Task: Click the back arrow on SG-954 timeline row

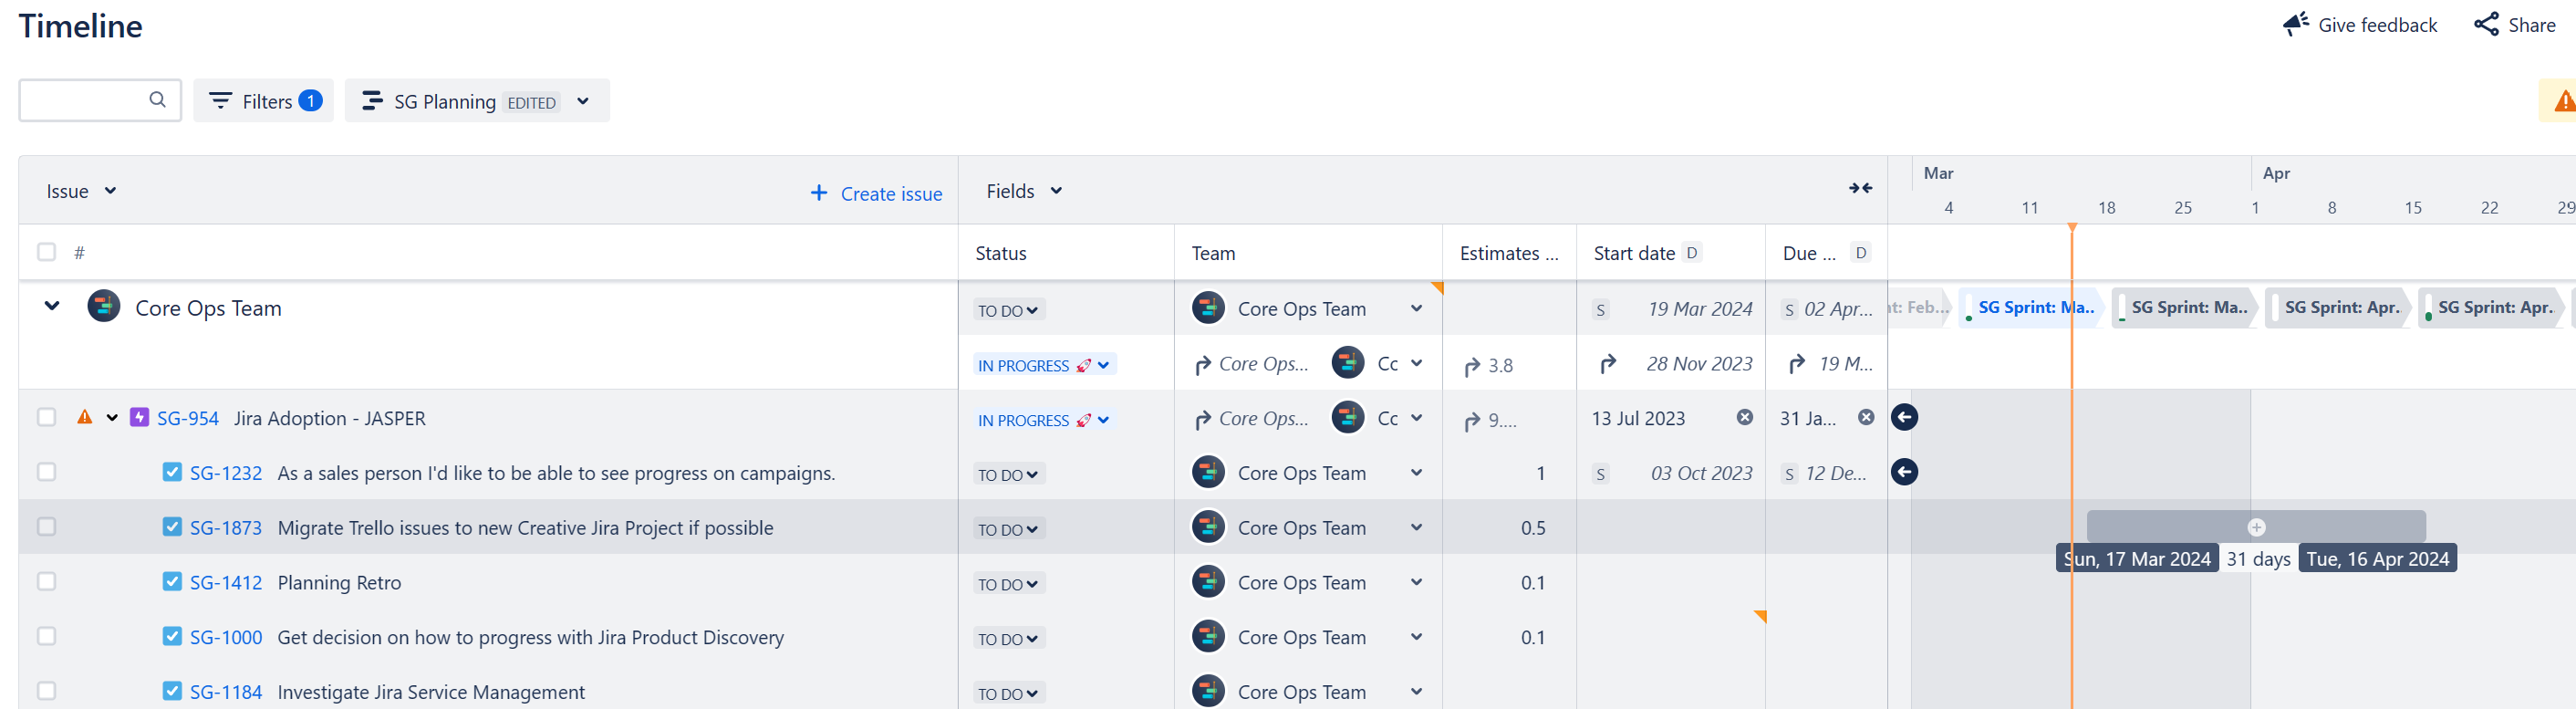Action: [x=1904, y=417]
